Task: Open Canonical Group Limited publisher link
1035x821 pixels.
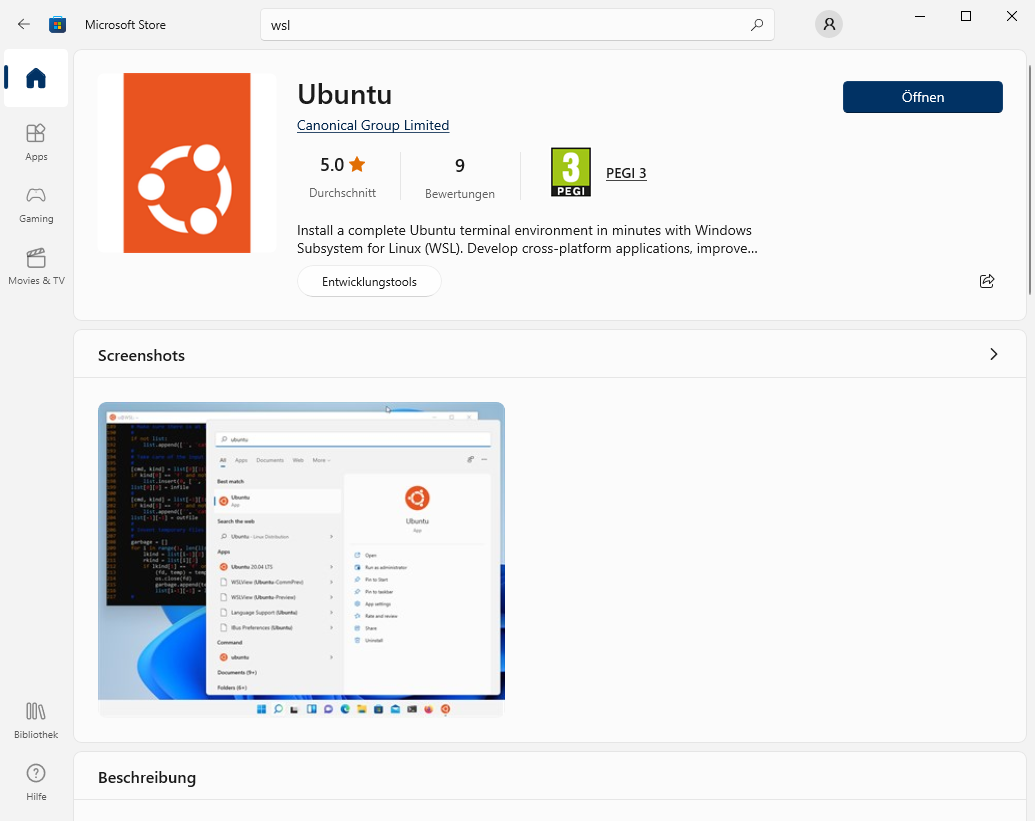Action: 373,125
